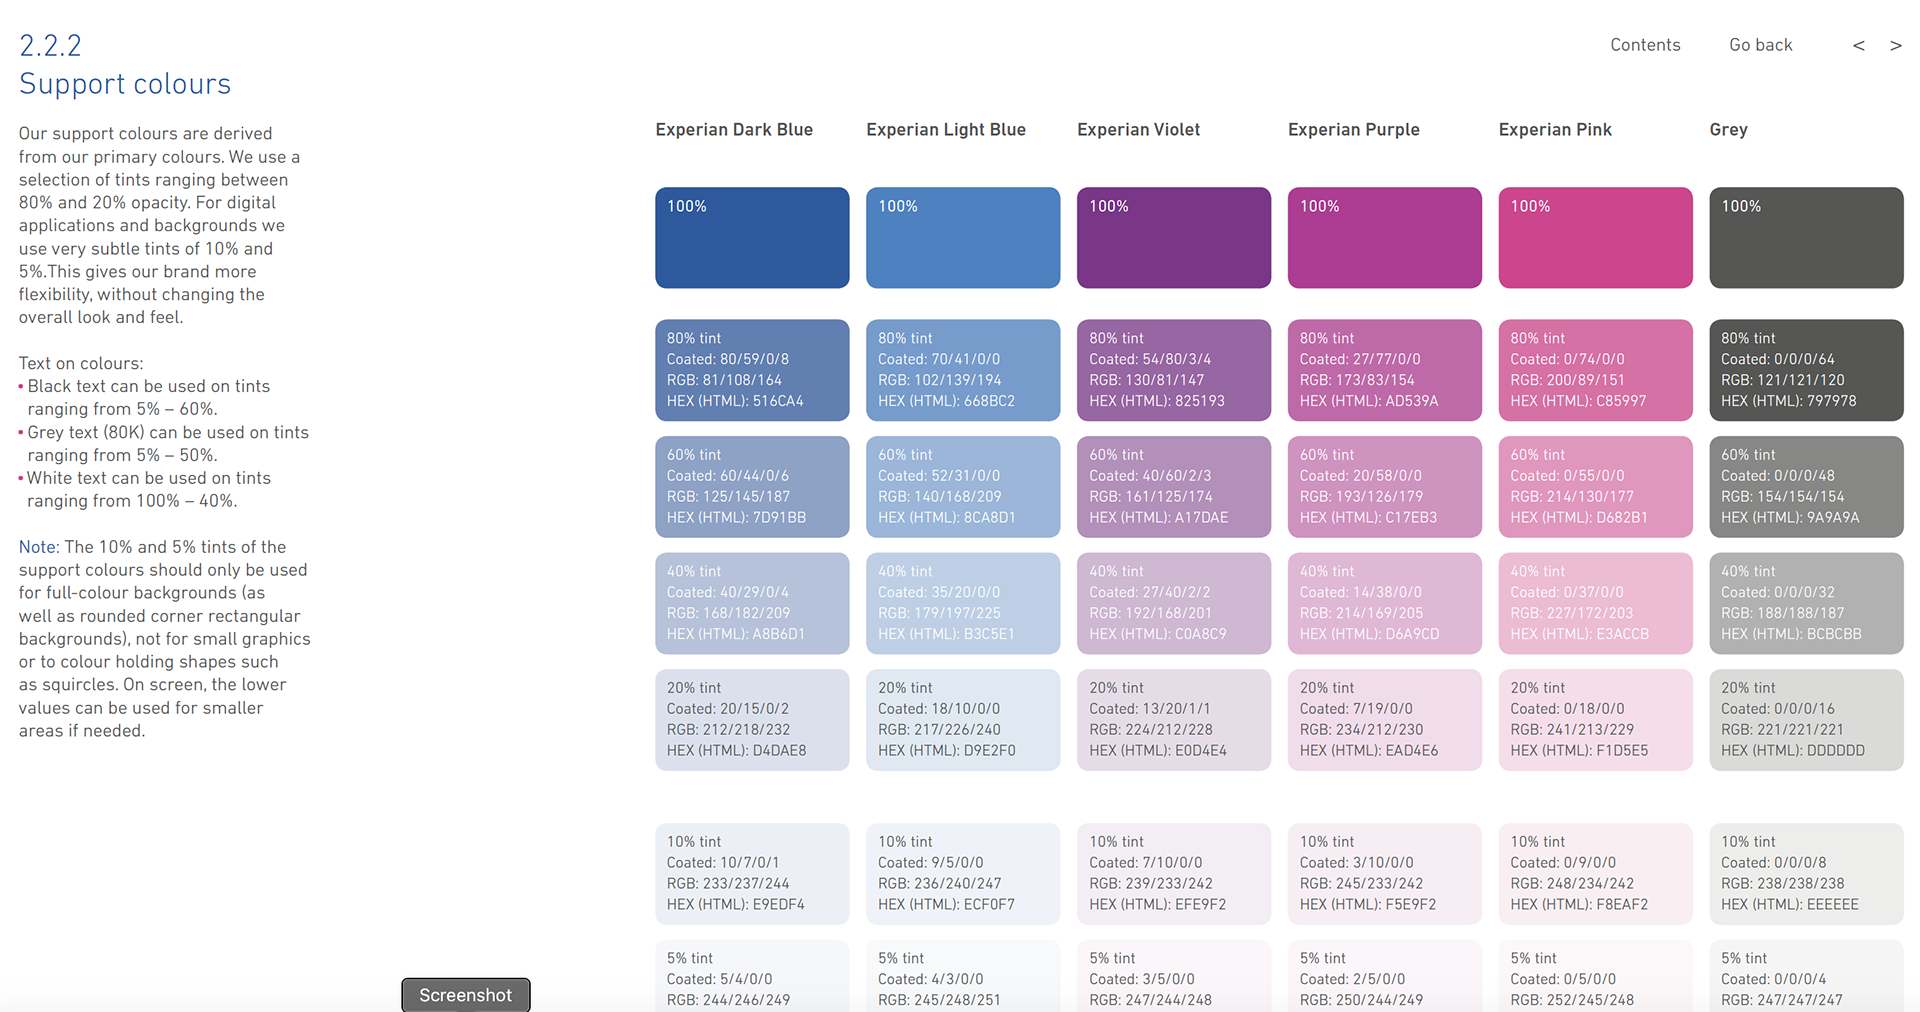1920x1012 pixels.
Task: Select the 100% Experian Purple swatch
Action: tap(1385, 238)
